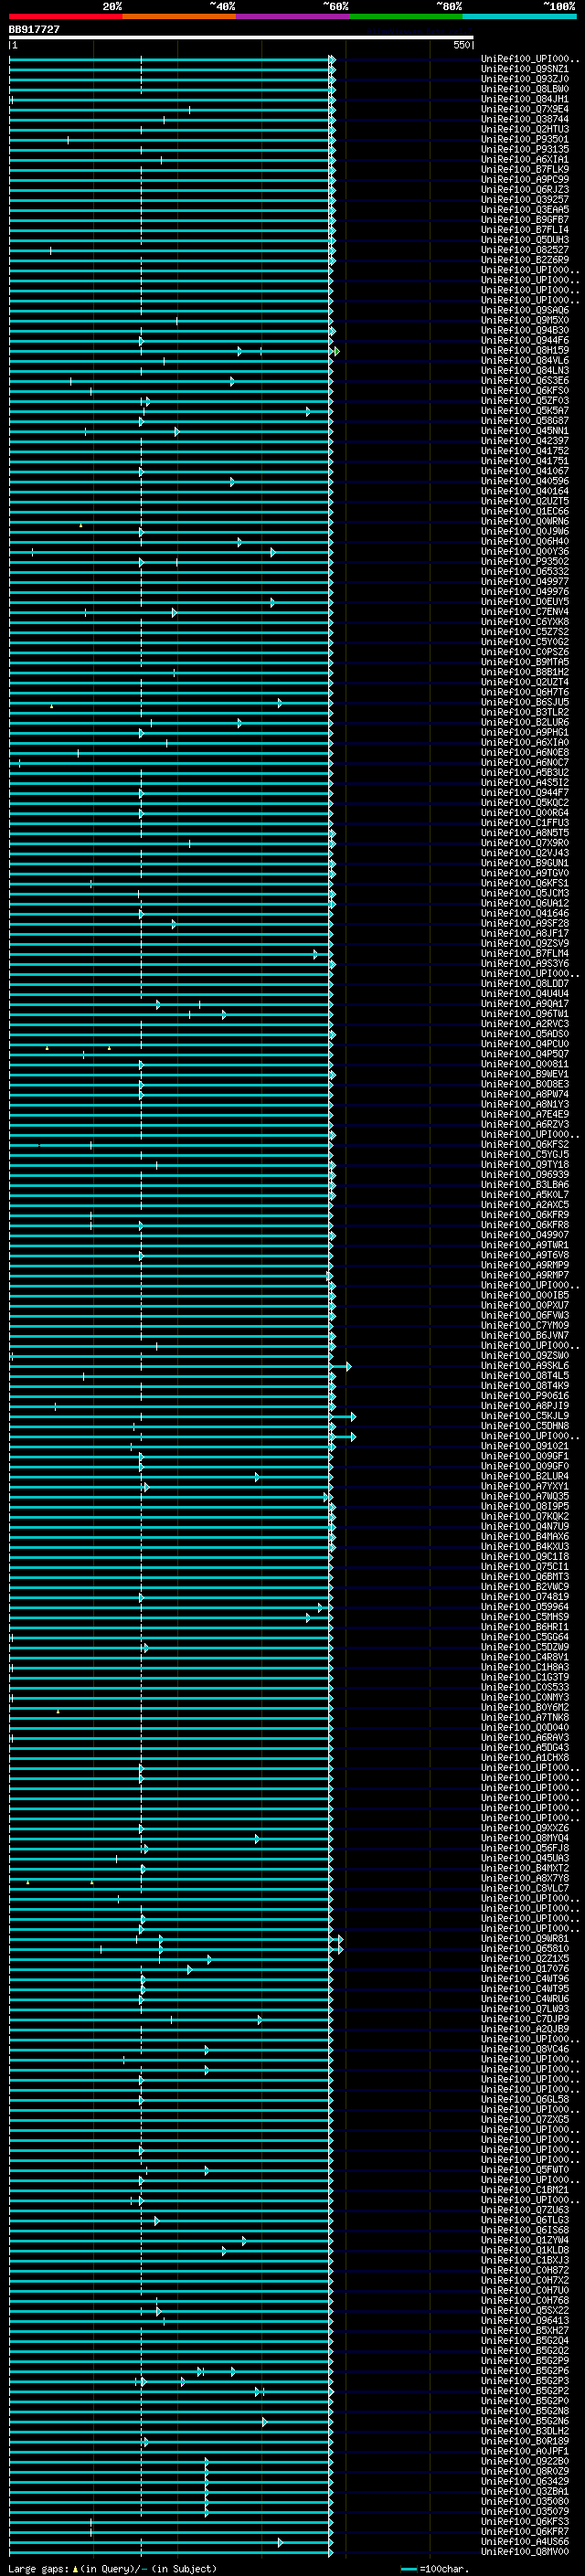This screenshot has width=585, height=2576.
Task: Select hit label UniRef100_Q40596
Action: pyautogui.click(x=525, y=481)
